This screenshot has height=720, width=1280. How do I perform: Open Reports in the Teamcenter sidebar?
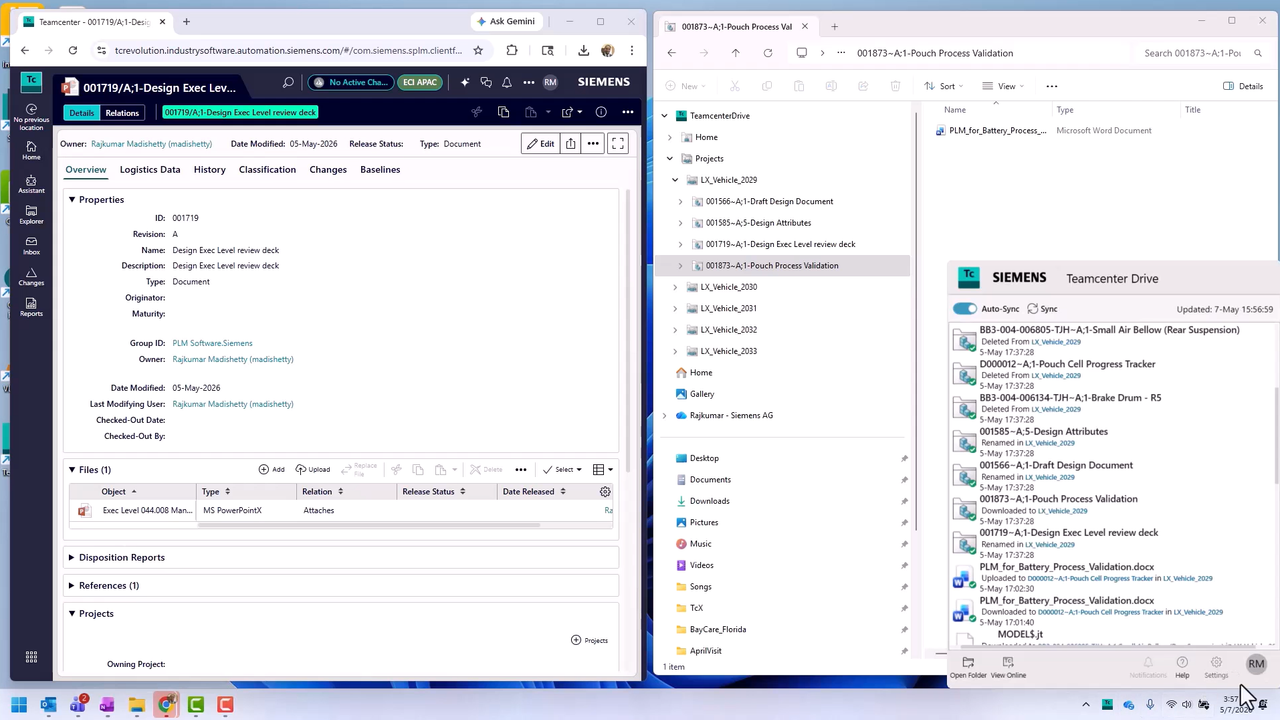point(31,308)
